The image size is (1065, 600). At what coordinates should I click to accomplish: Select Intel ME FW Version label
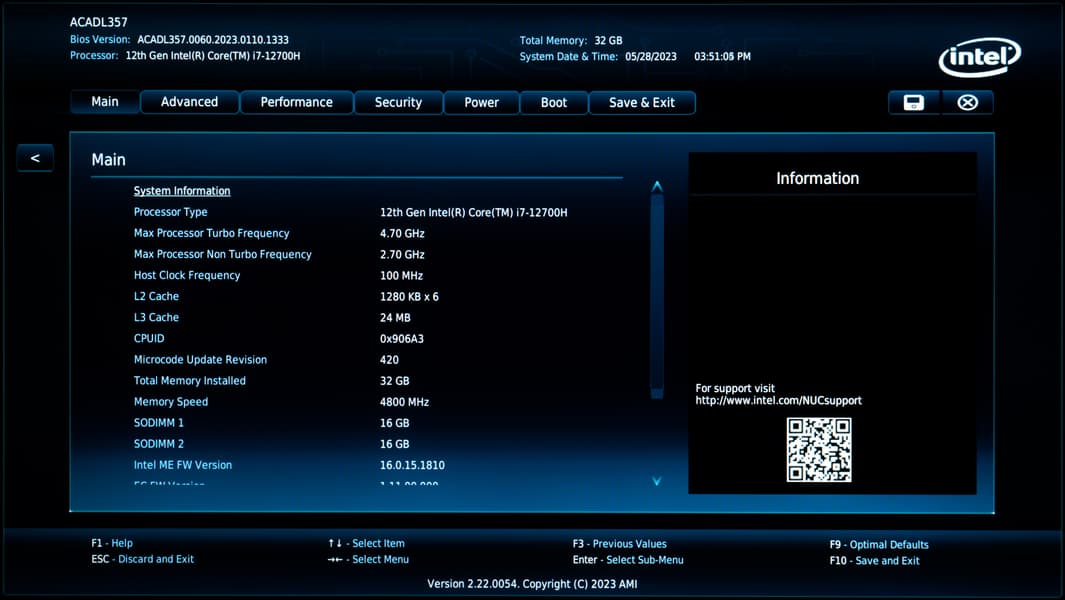tap(183, 465)
